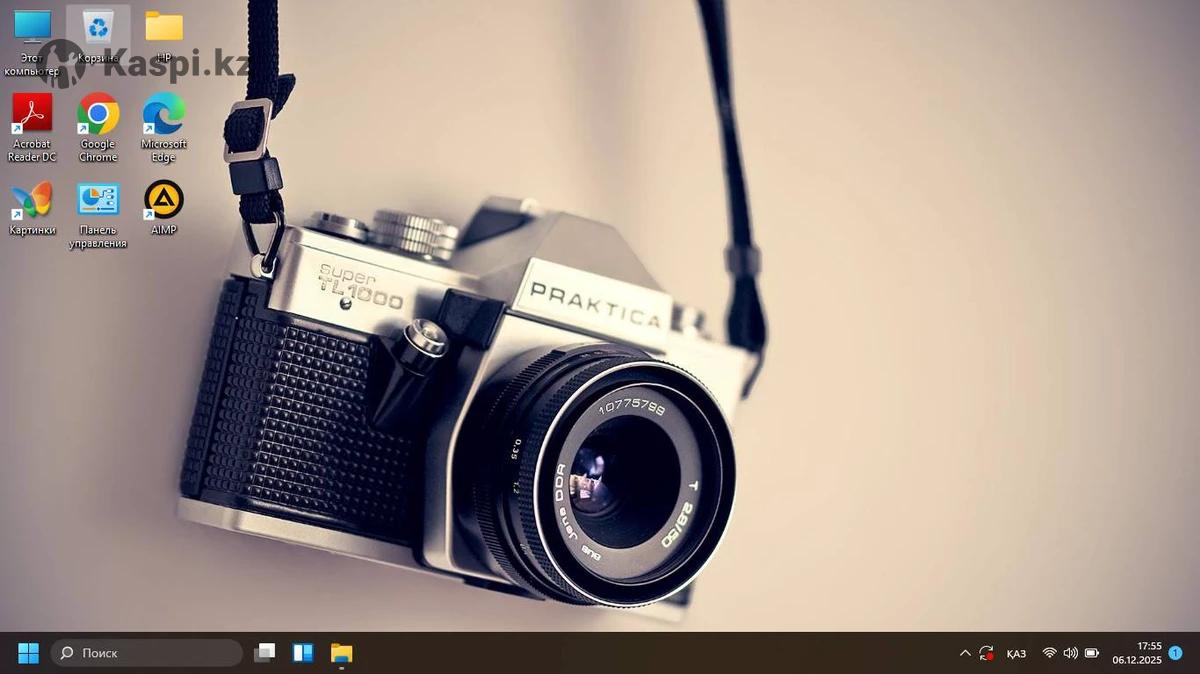Viewport: 1200px width, 674px height.
Task: Open Task View from the taskbar
Action: pos(265,653)
